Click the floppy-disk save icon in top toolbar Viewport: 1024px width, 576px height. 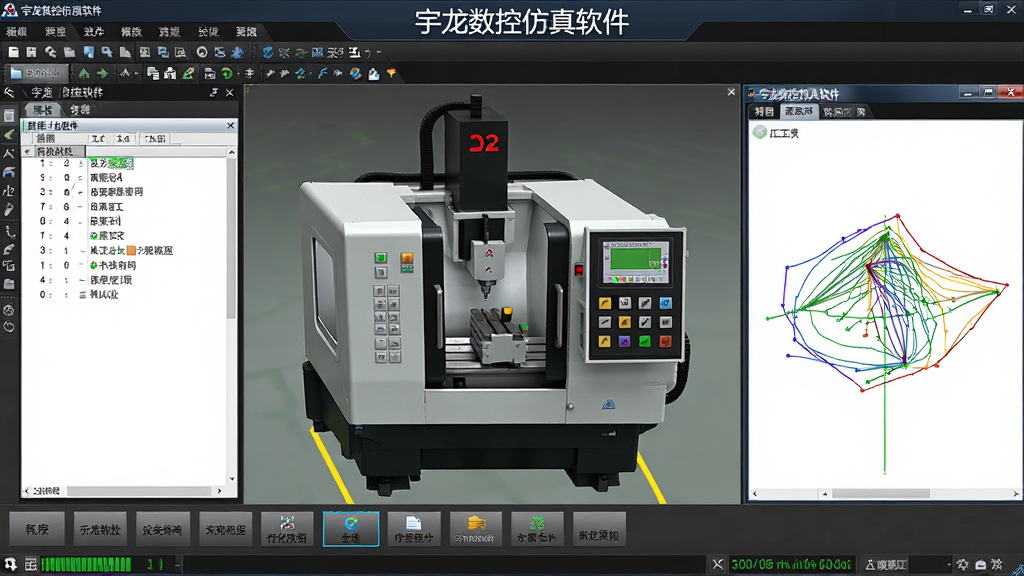(x=31, y=52)
